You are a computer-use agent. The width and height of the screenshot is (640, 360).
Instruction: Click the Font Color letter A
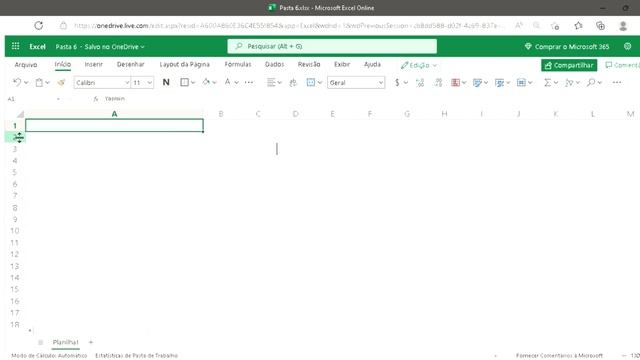click(227, 82)
